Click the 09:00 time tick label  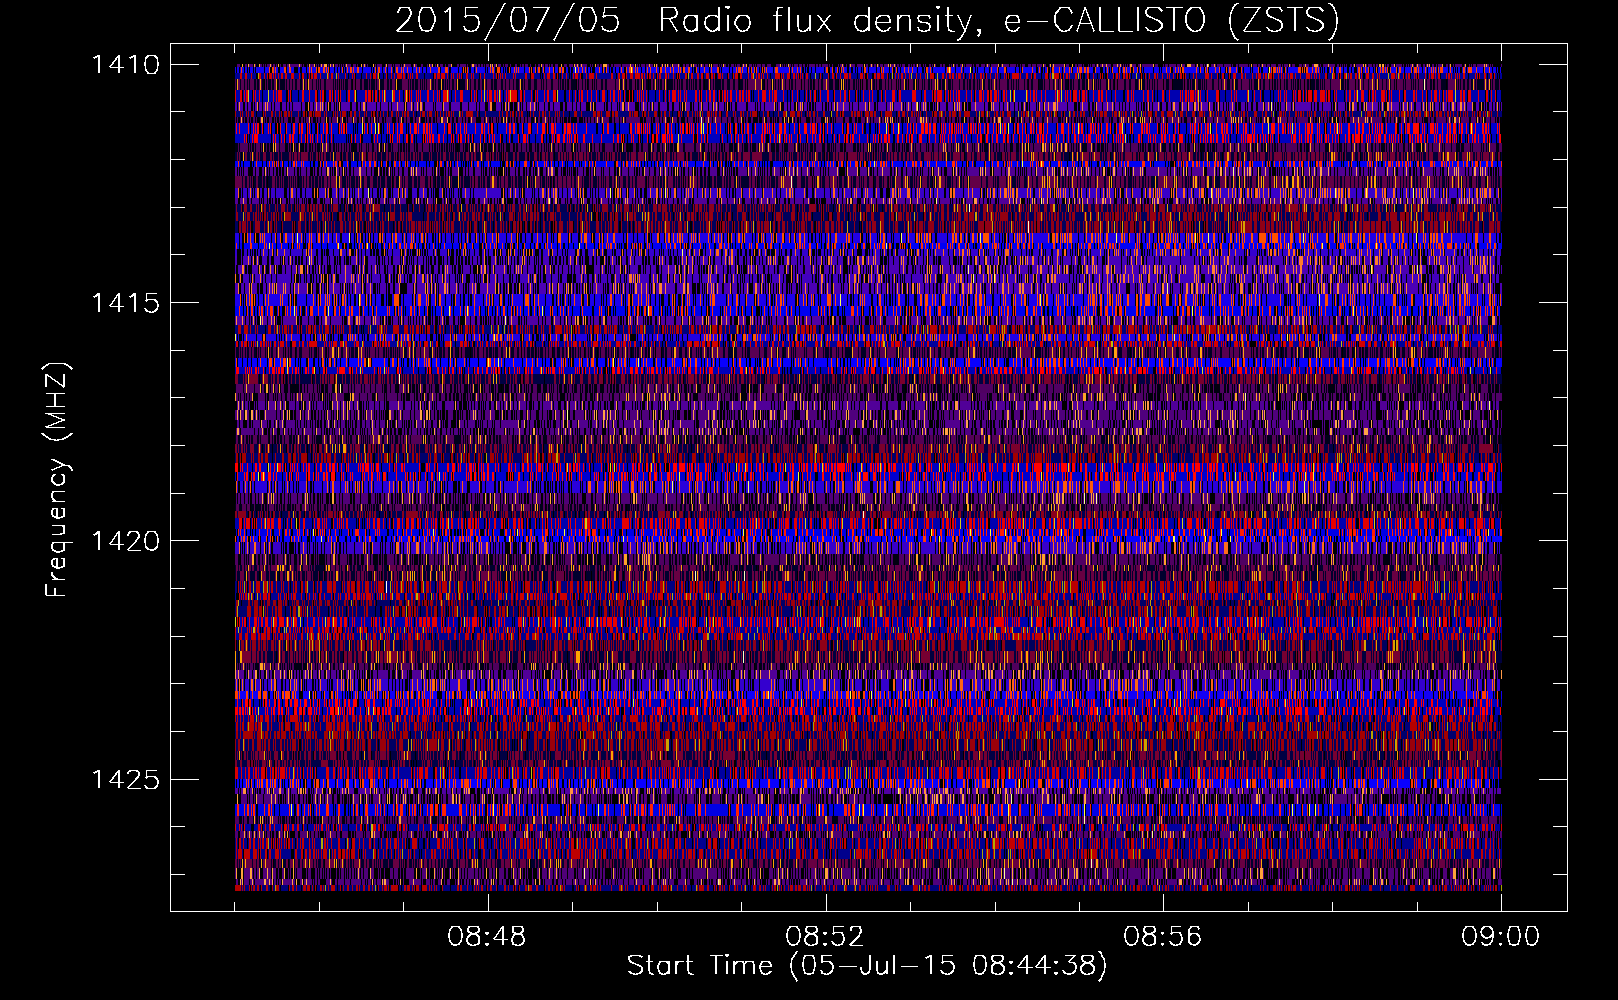tap(1500, 937)
